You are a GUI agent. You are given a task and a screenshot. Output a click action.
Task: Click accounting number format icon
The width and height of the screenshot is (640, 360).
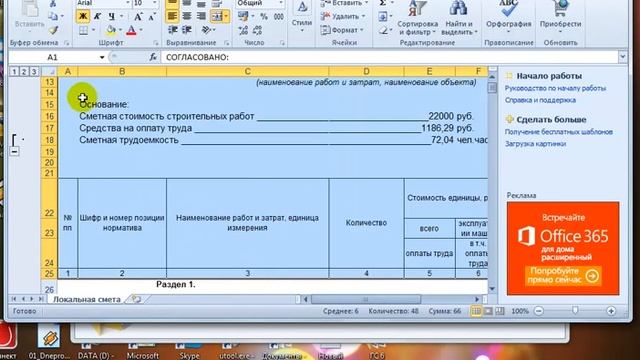[x=243, y=16]
